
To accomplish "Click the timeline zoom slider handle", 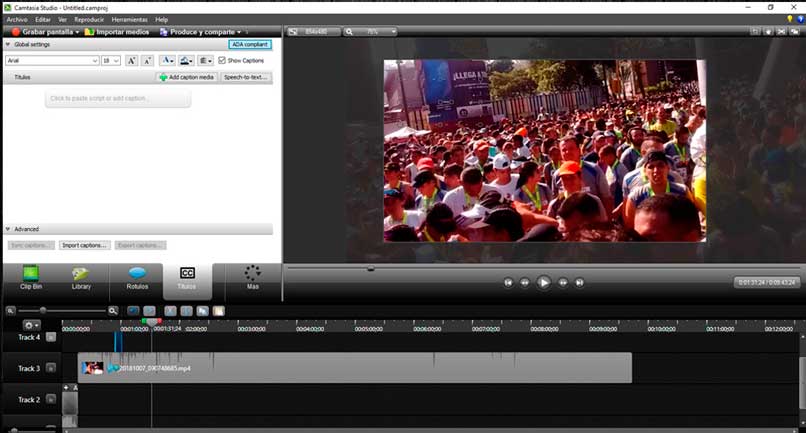I will [x=43, y=311].
